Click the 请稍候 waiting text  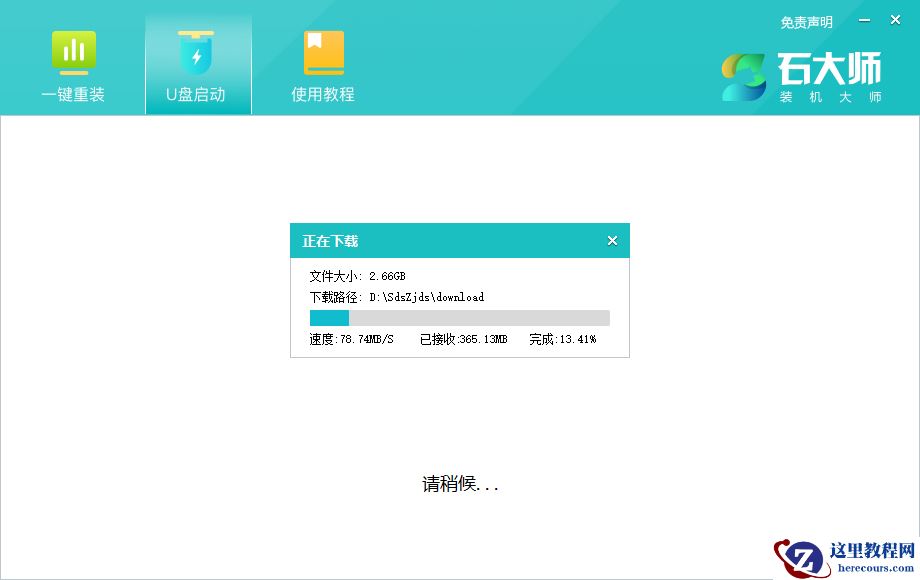459,484
